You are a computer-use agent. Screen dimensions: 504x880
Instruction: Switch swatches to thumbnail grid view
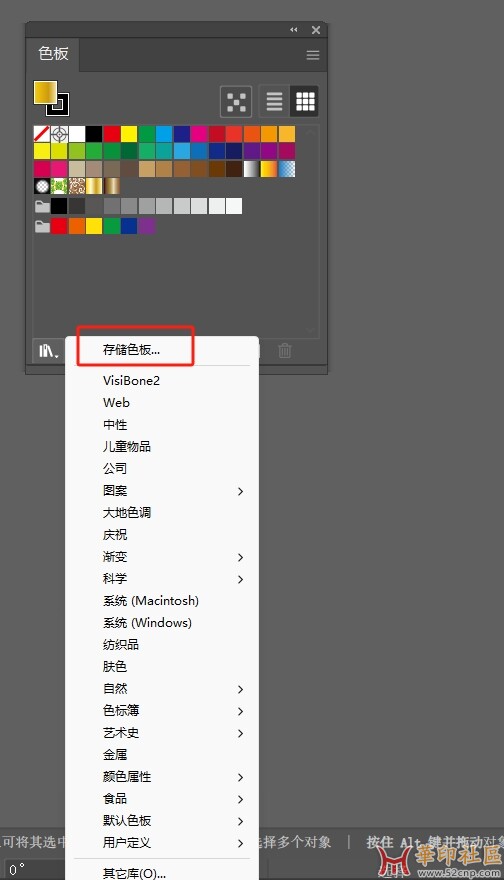(x=305, y=102)
